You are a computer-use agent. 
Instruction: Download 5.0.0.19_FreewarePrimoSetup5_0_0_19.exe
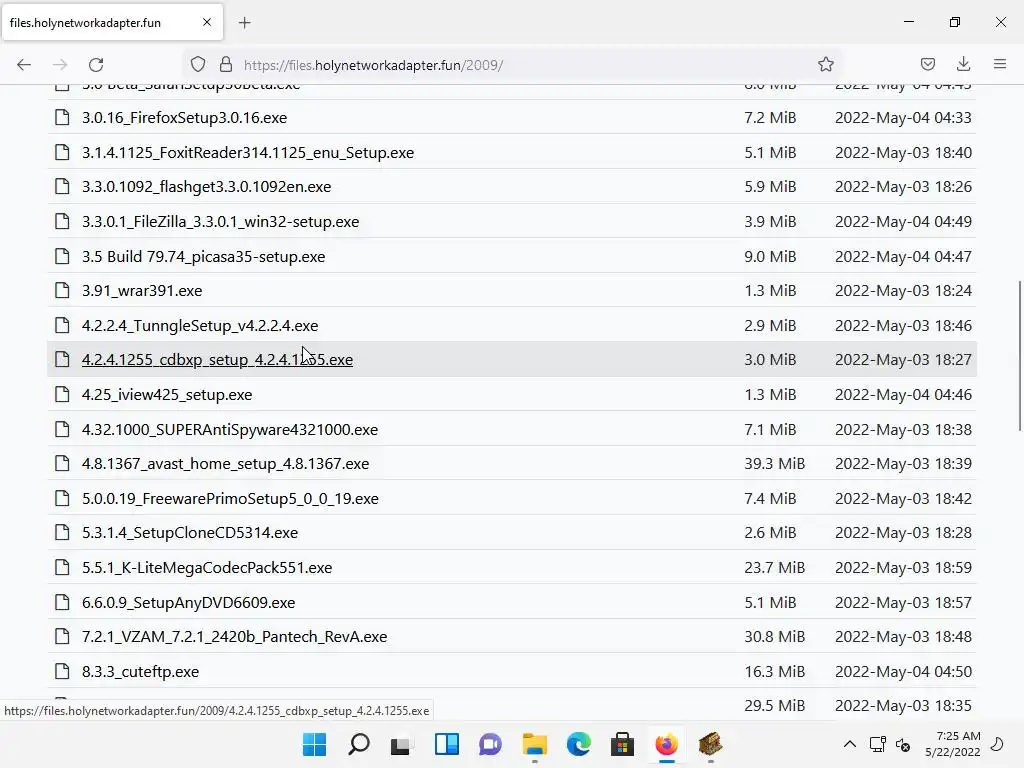click(x=230, y=498)
